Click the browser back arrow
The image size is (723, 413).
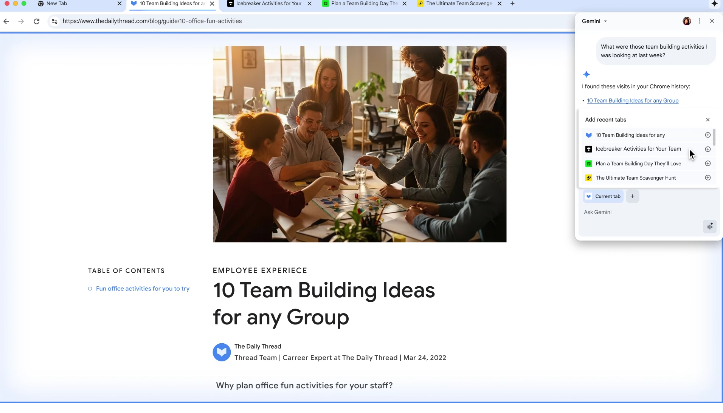coord(8,21)
